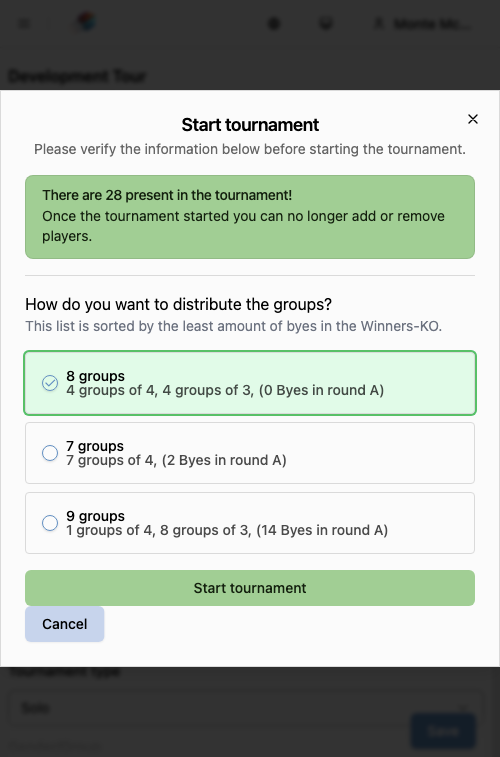Click the colorful app logo in the header
The image size is (500, 757).
point(87,22)
